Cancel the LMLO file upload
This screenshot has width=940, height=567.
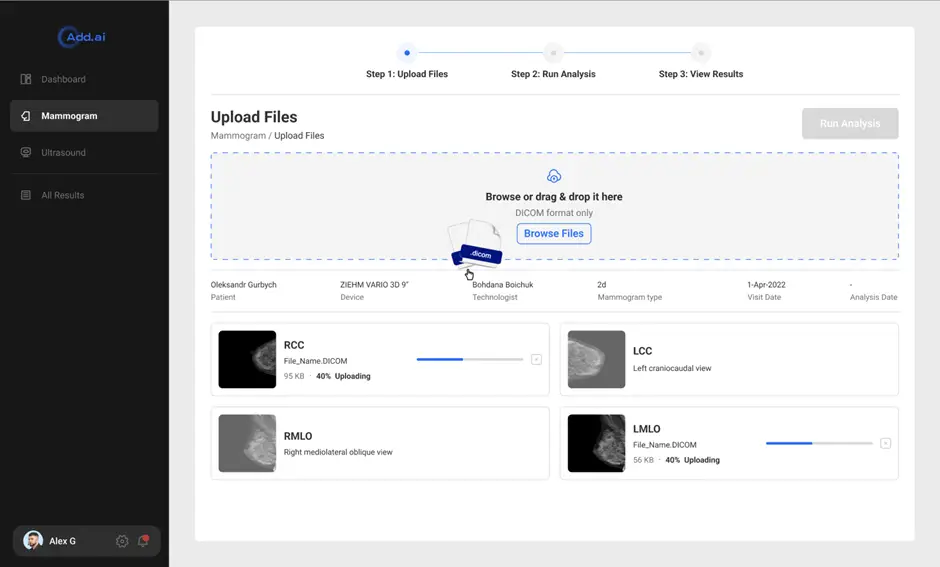(885, 443)
